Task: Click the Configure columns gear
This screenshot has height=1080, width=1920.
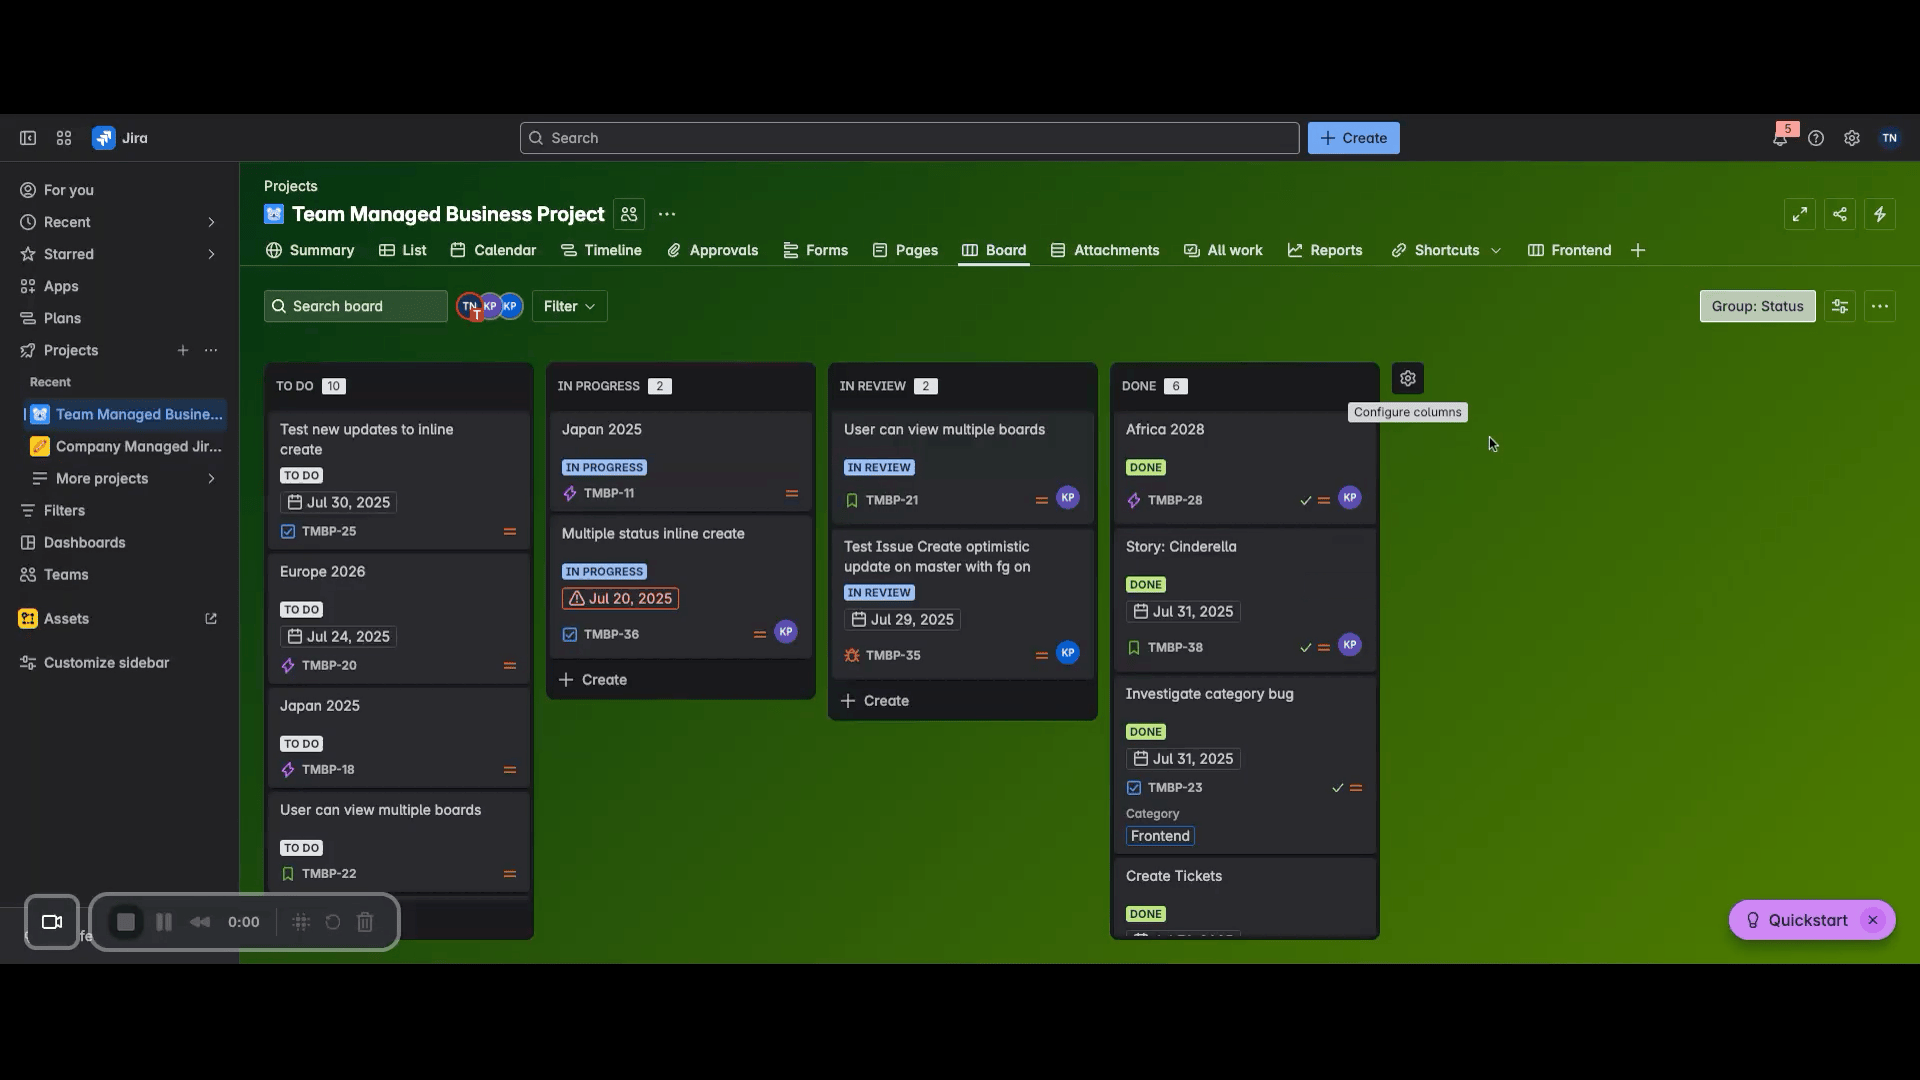Action: (1408, 379)
